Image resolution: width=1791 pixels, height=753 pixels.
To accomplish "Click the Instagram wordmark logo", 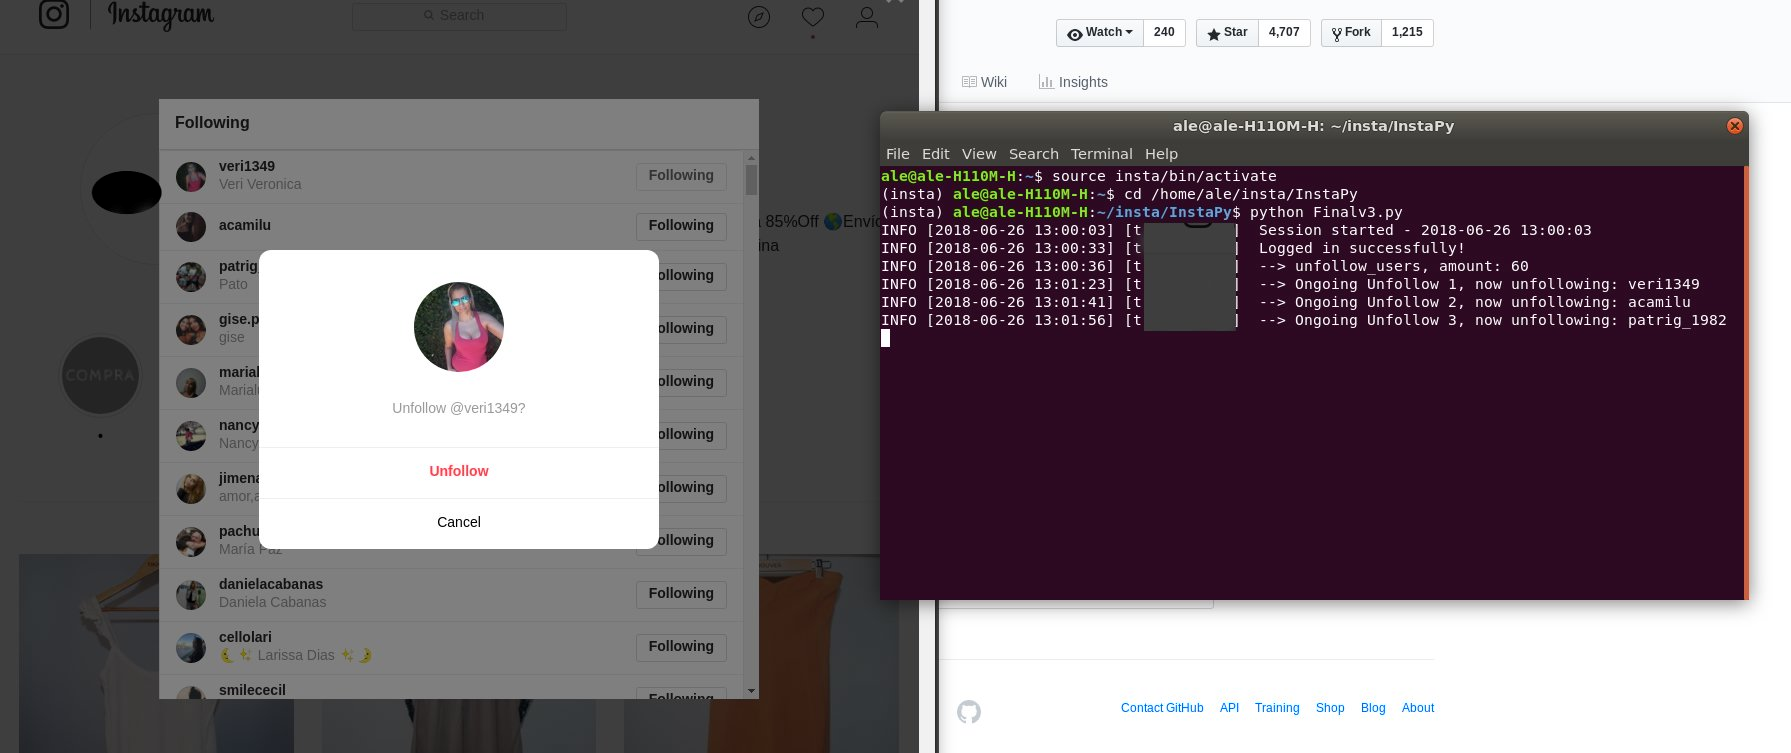I will pos(160,15).
